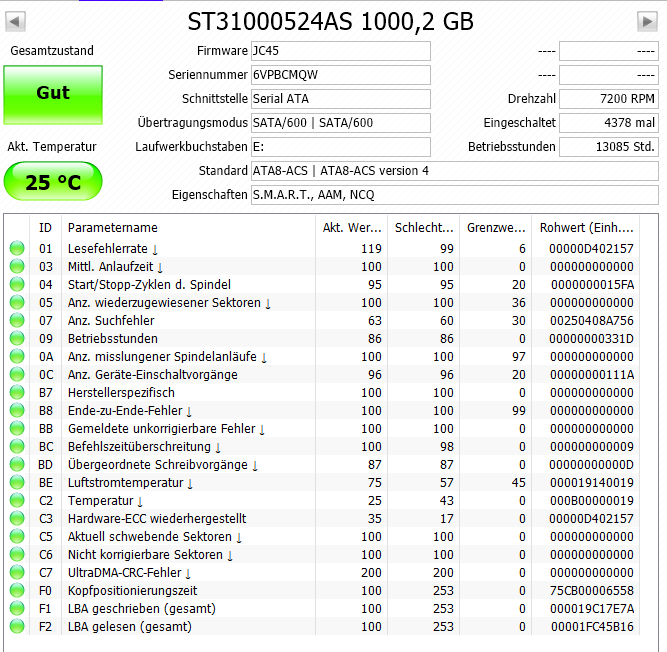Click raw value 00250408A756
This screenshot has width=667, height=652.
(x=591, y=320)
